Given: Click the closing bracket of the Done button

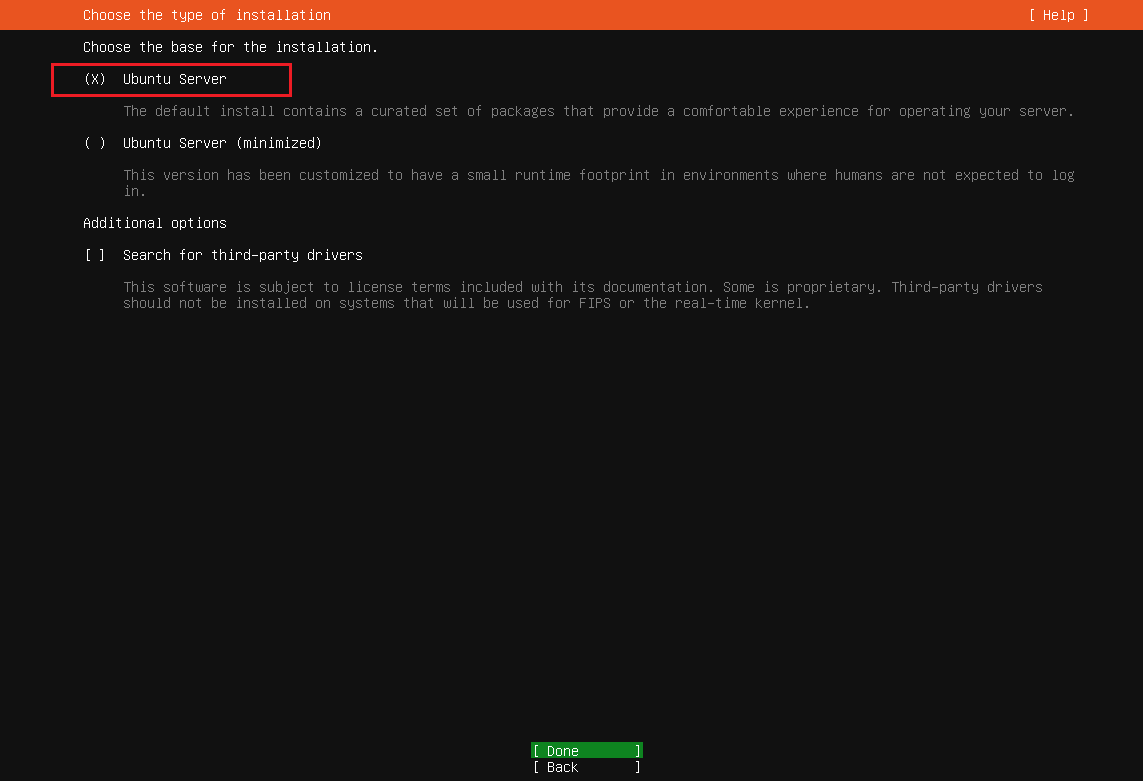Looking at the screenshot, I should [638, 750].
